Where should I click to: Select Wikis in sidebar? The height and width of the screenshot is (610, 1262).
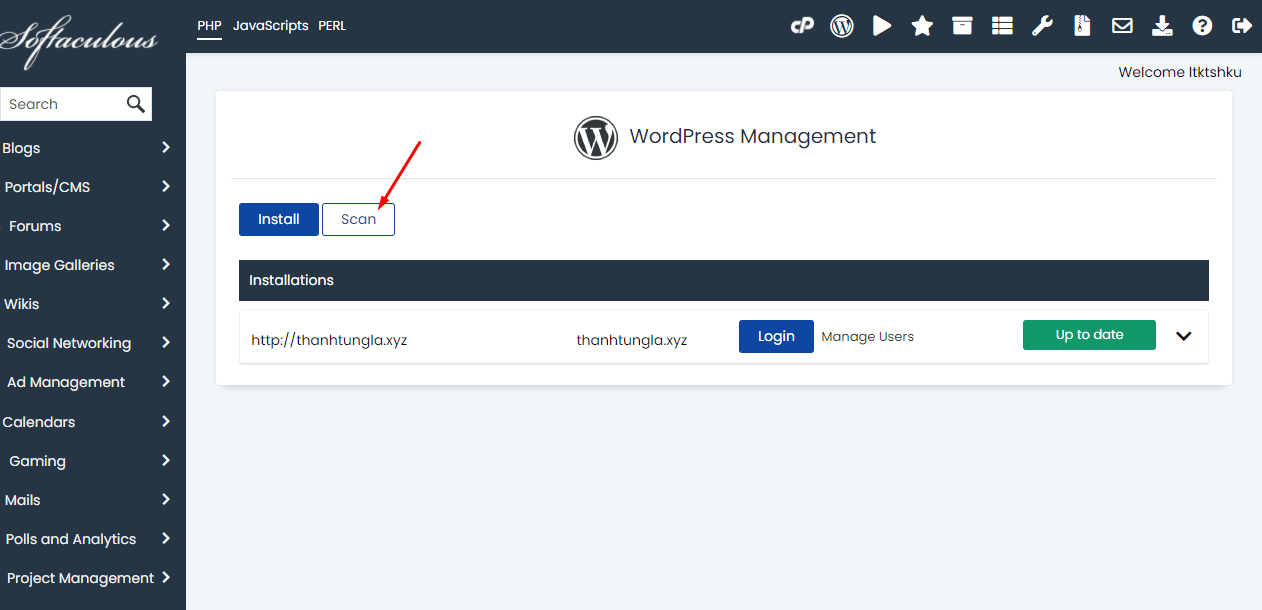pyautogui.click(x=22, y=304)
